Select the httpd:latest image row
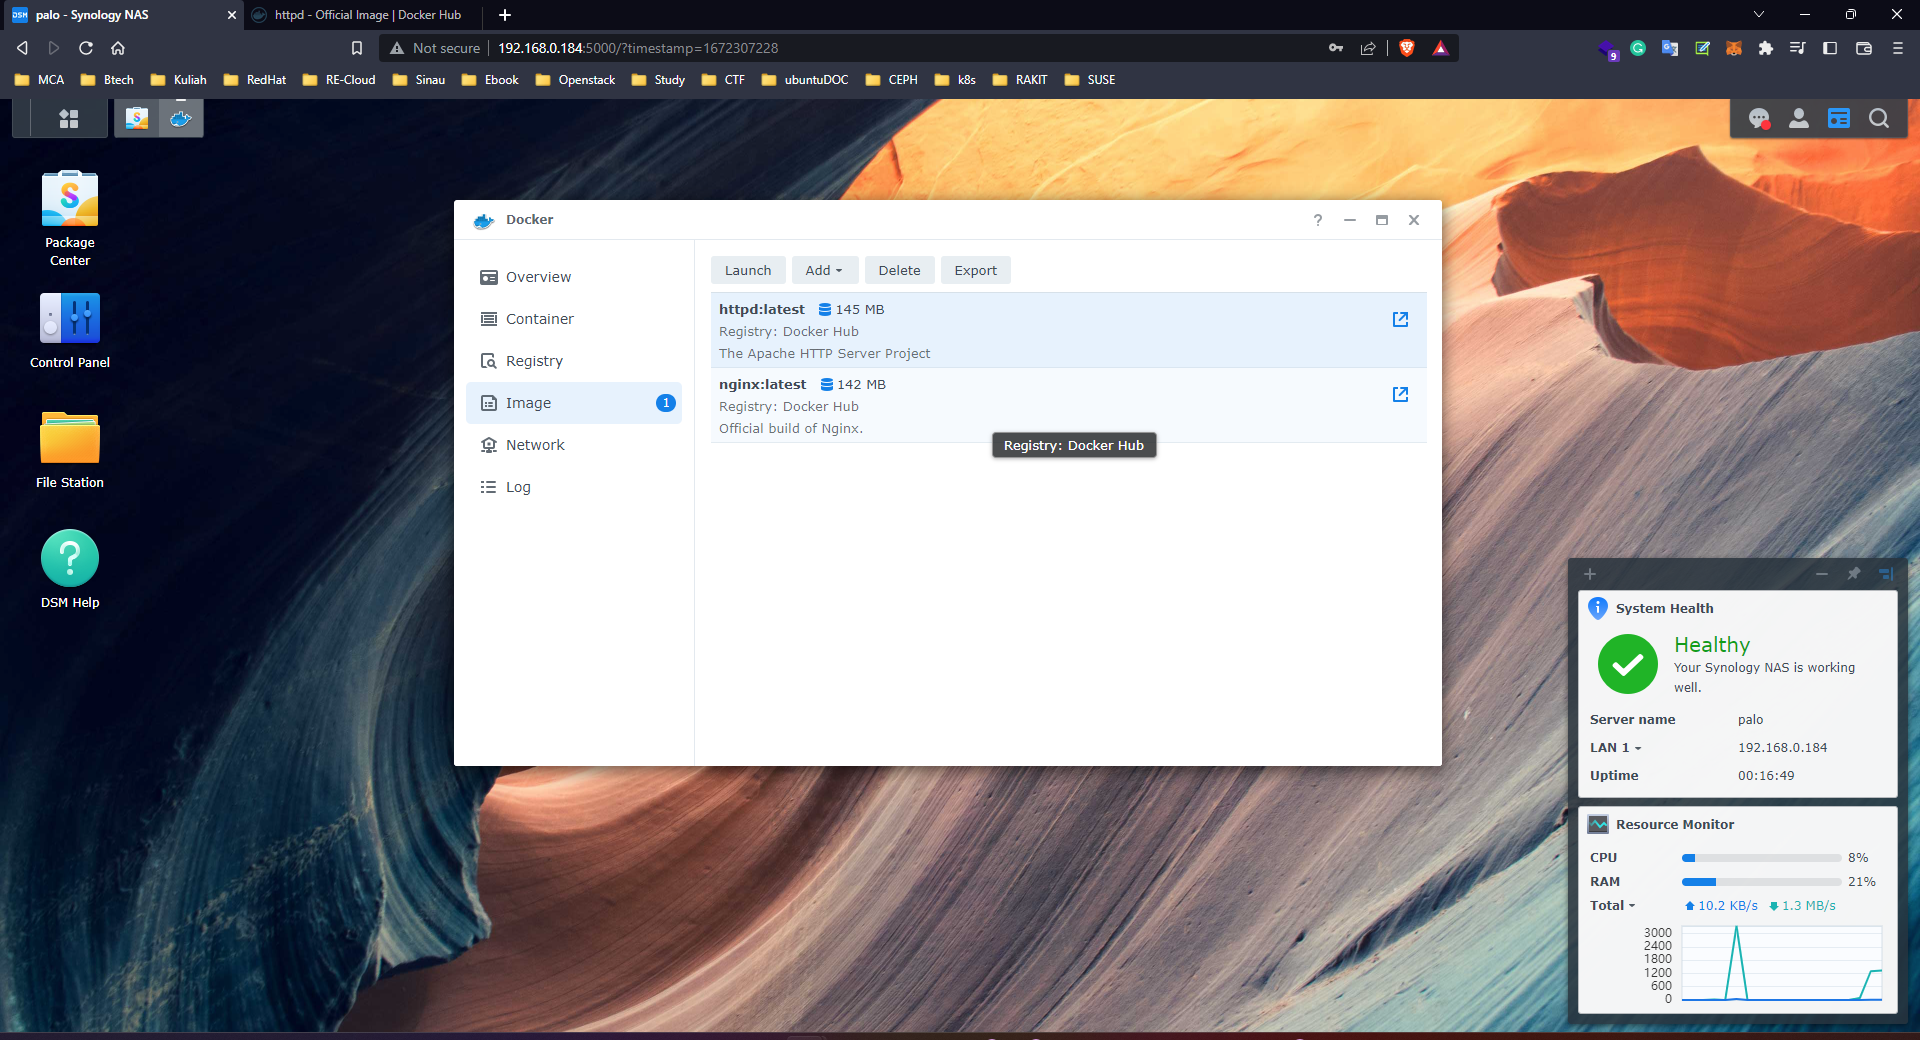 click(x=1068, y=331)
